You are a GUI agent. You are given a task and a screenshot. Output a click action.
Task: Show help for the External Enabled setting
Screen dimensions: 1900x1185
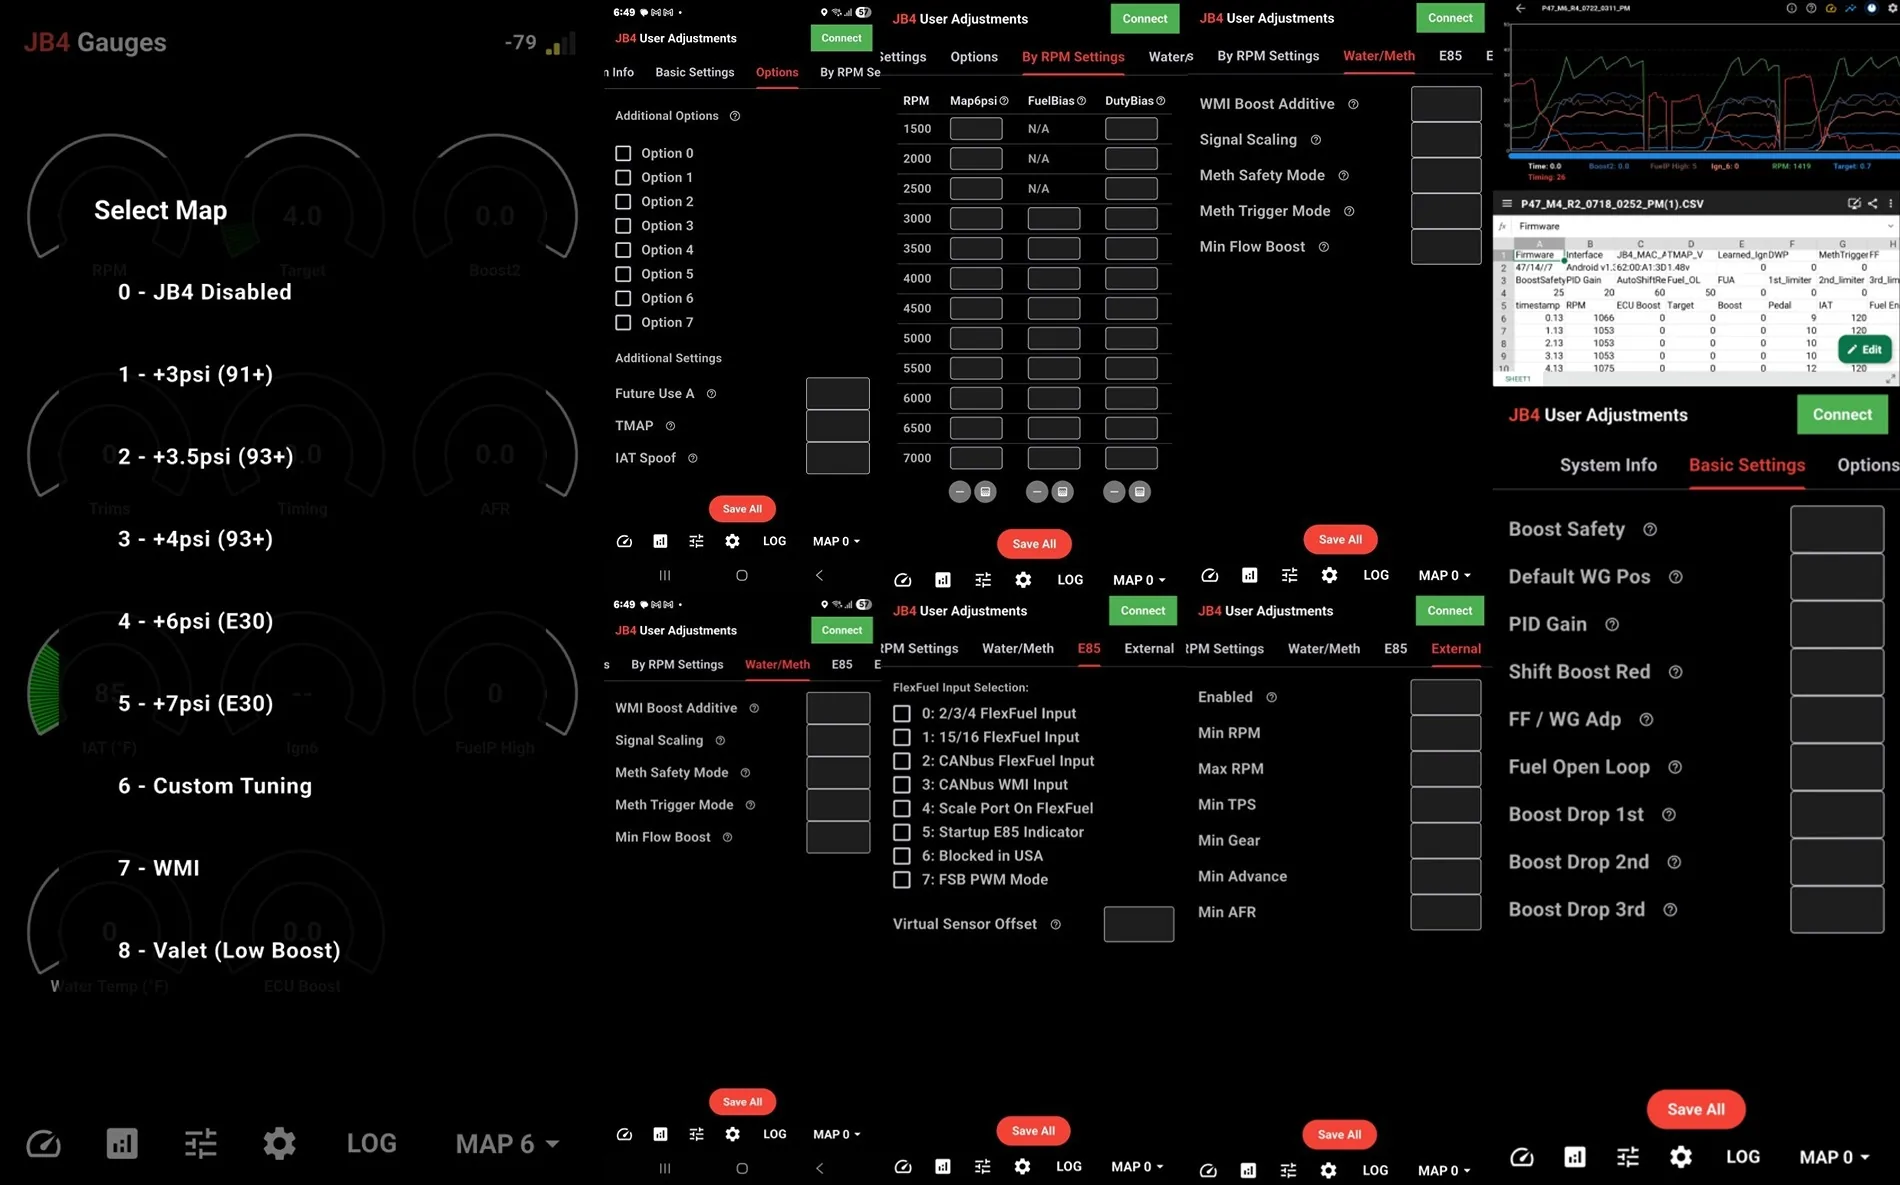tap(1271, 697)
